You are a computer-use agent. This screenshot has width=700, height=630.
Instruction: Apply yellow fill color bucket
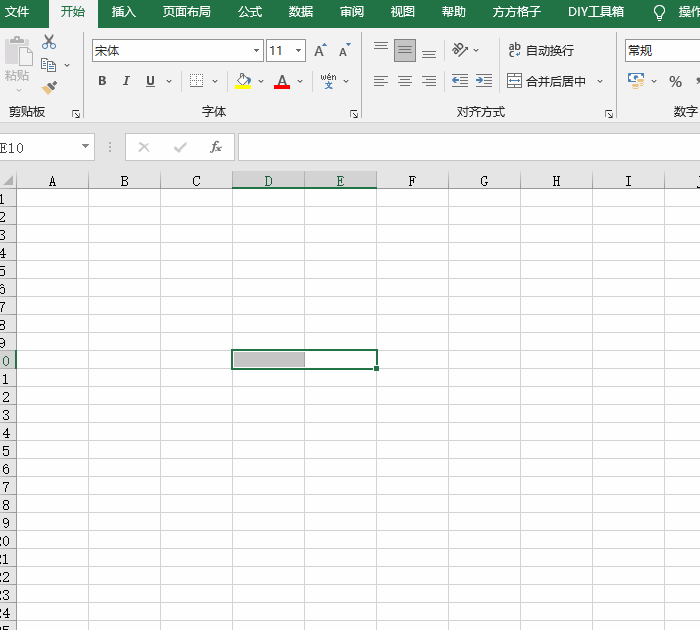pyautogui.click(x=243, y=81)
